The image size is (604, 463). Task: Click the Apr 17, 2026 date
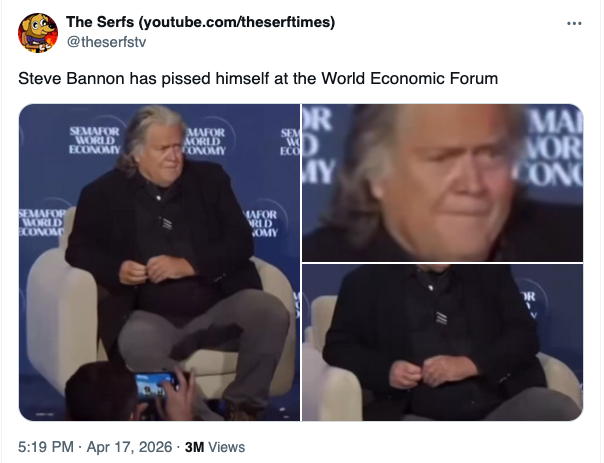click(129, 447)
